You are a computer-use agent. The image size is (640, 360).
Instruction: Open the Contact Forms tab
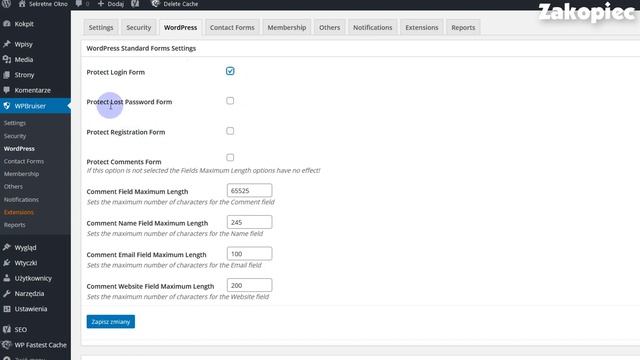click(232, 27)
